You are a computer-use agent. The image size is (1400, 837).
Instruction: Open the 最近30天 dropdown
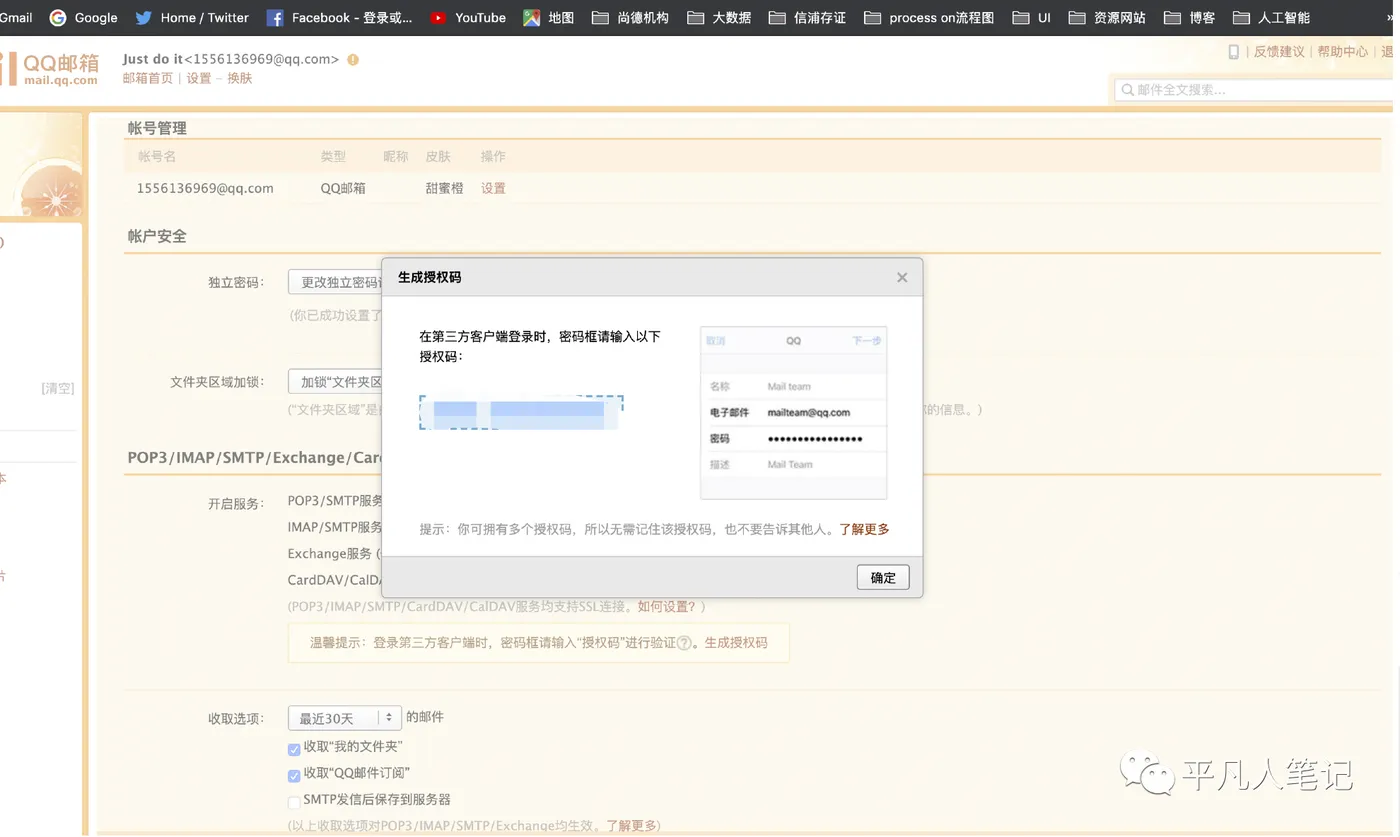pyautogui.click(x=345, y=718)
